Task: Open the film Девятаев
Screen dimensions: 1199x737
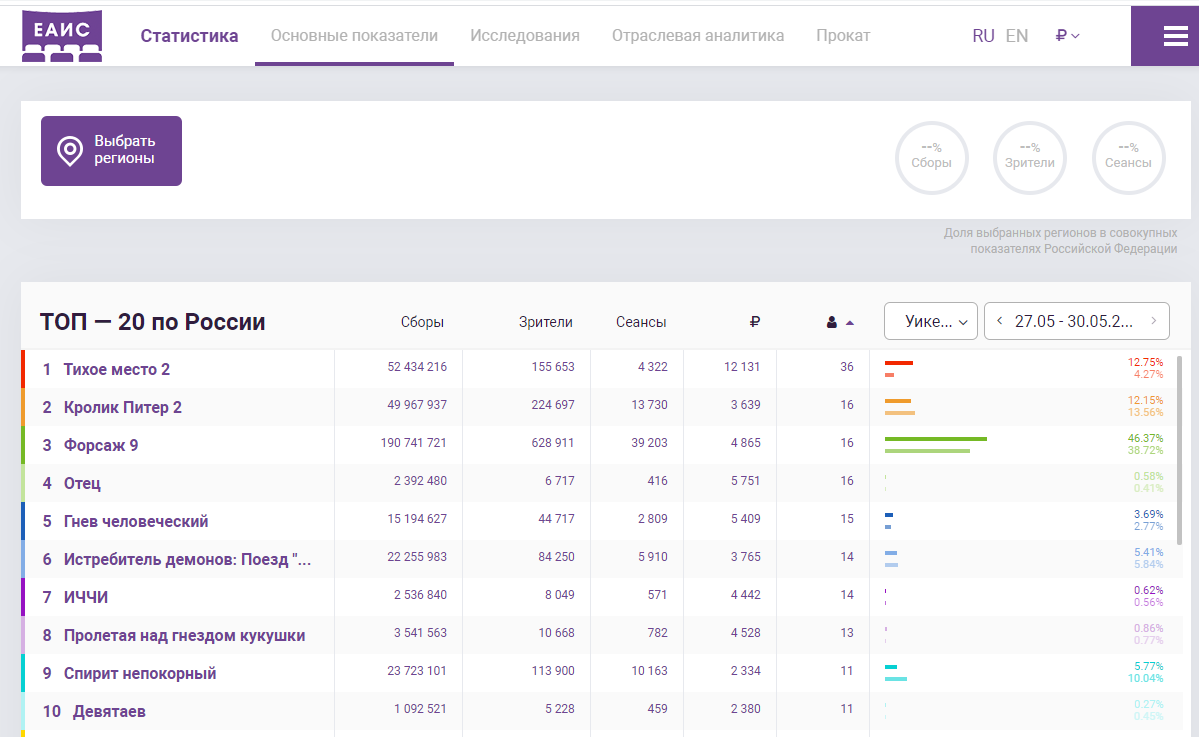Action: (109, 711)
